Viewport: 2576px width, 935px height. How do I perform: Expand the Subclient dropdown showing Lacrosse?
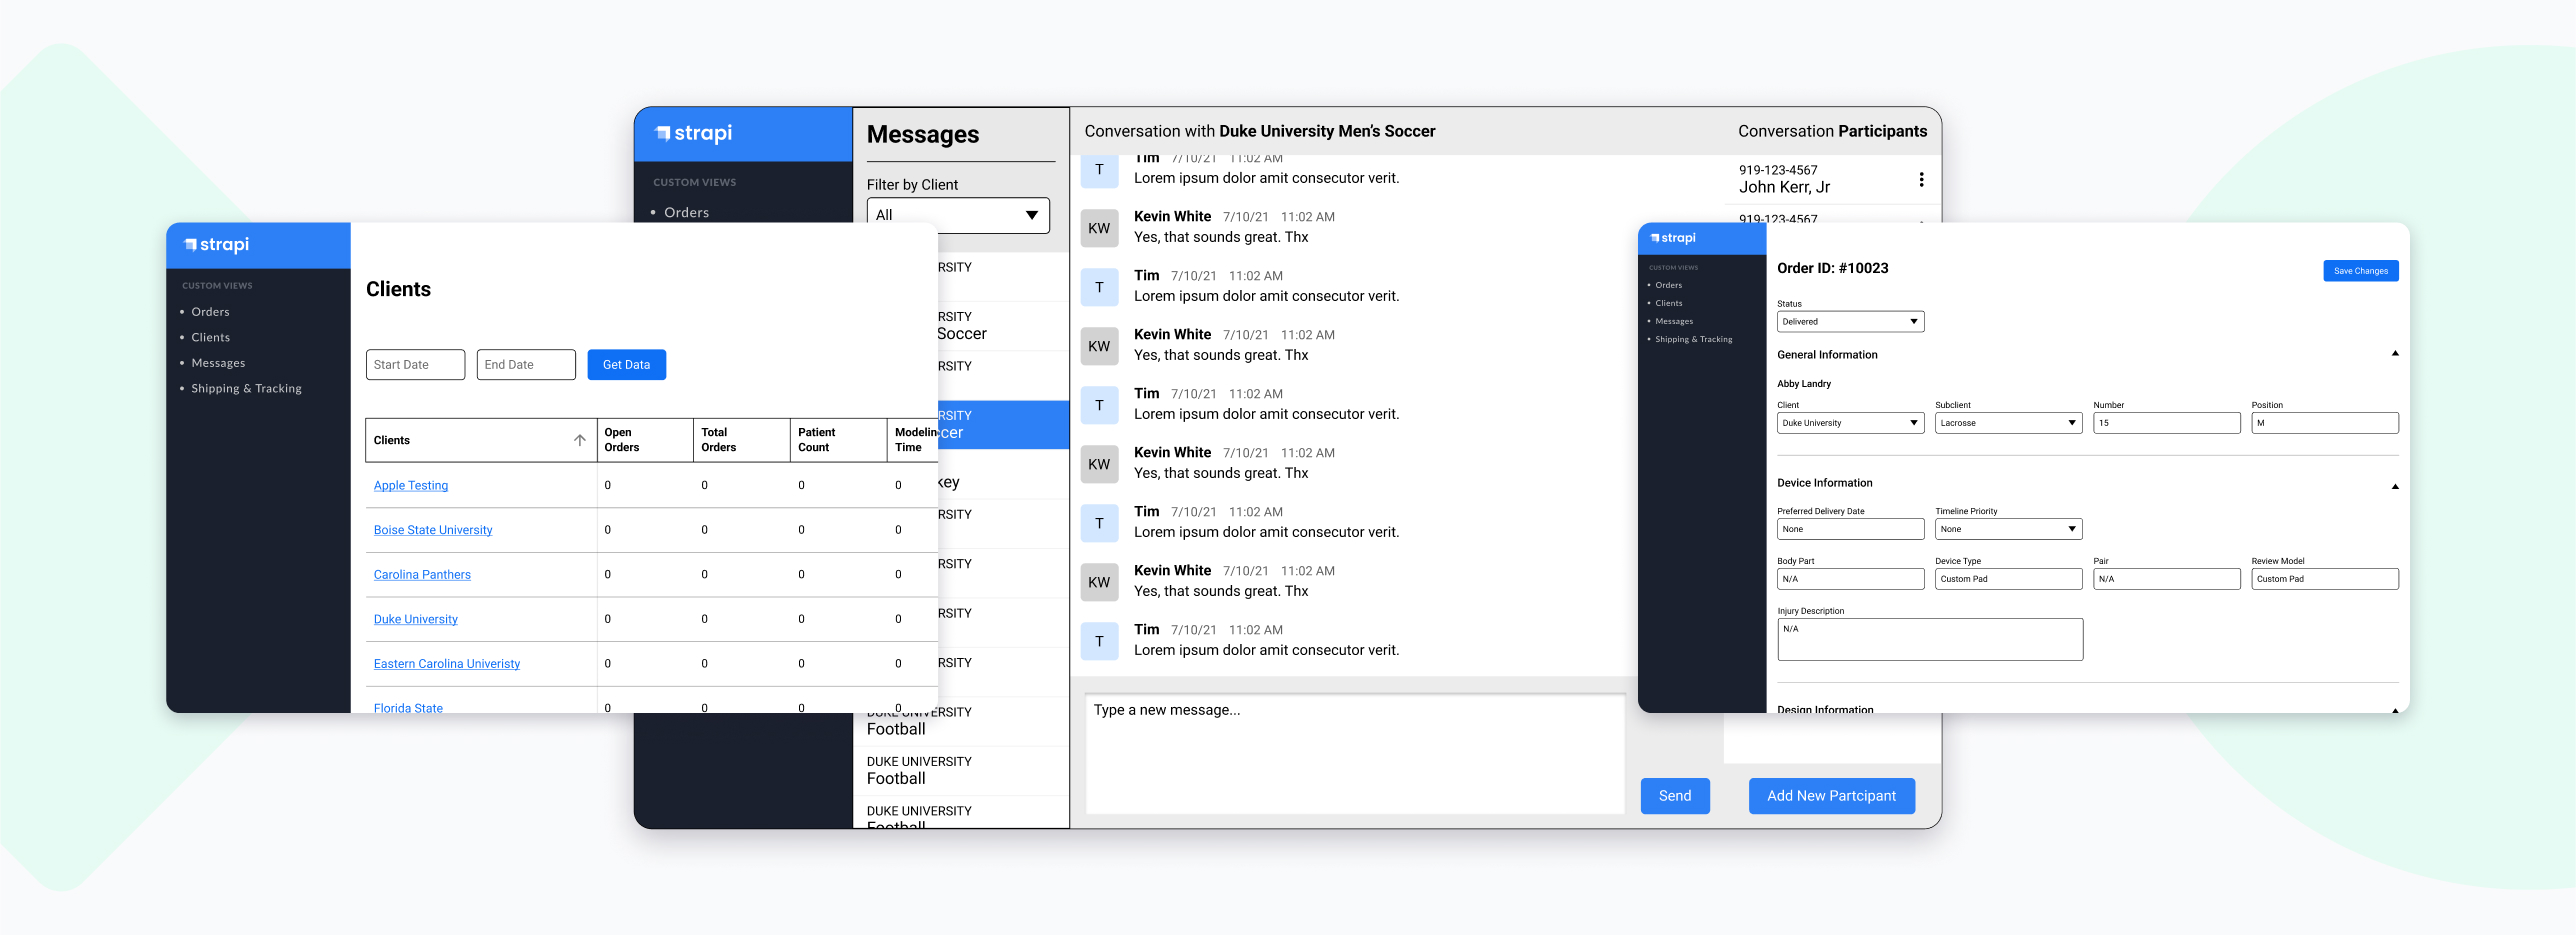(2007, 423)
